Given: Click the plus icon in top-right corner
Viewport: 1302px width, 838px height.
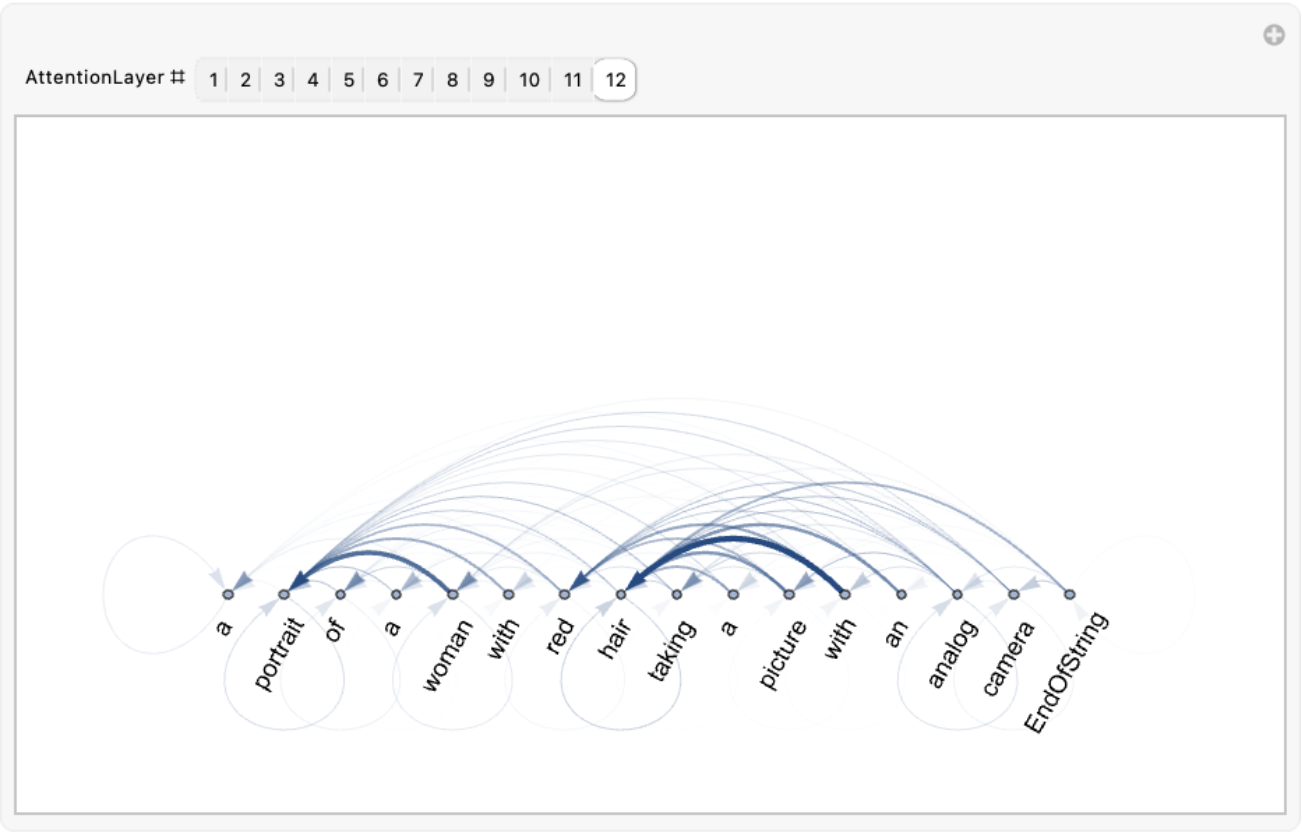Looking at the screenshot, I should [1273, 36].
